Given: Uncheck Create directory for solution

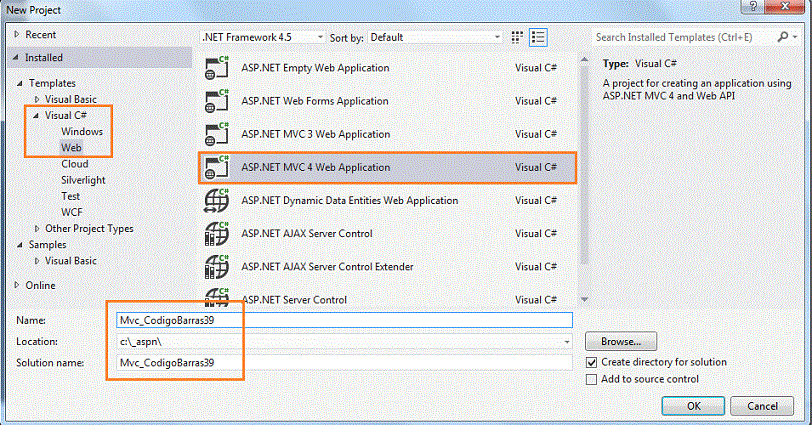Looking at the screenshot, I should pyautogui.click(x=591, y=362).
